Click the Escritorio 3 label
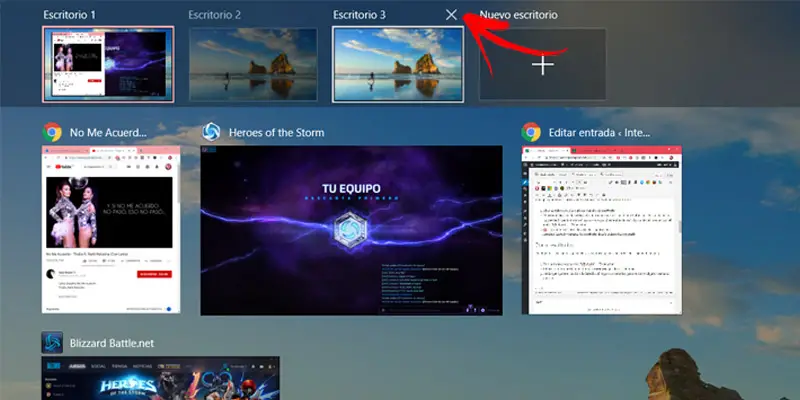 (x=359, y=15)
